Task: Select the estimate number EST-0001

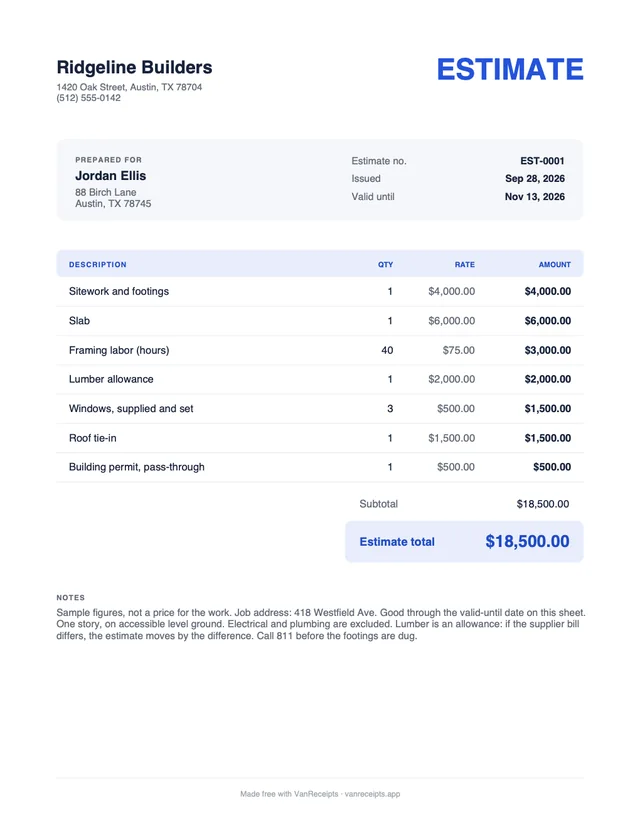Action: pos(542,161)
